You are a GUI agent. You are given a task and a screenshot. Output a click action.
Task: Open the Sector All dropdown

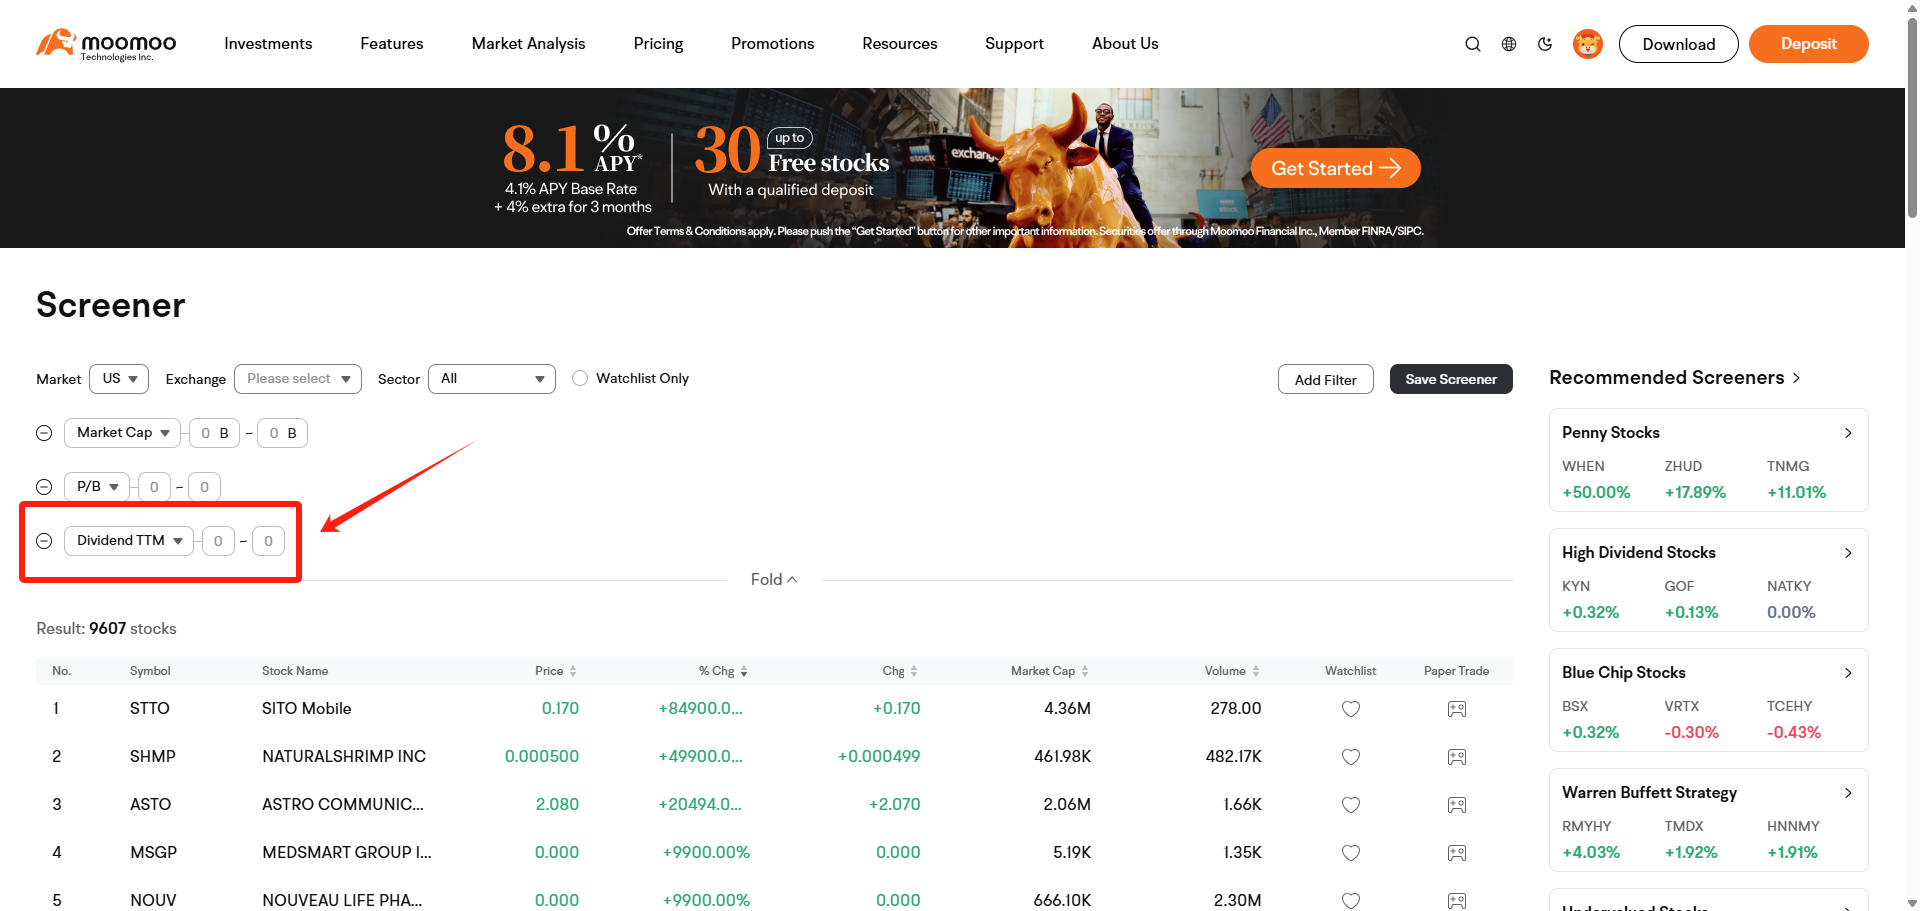coord(492,379)
